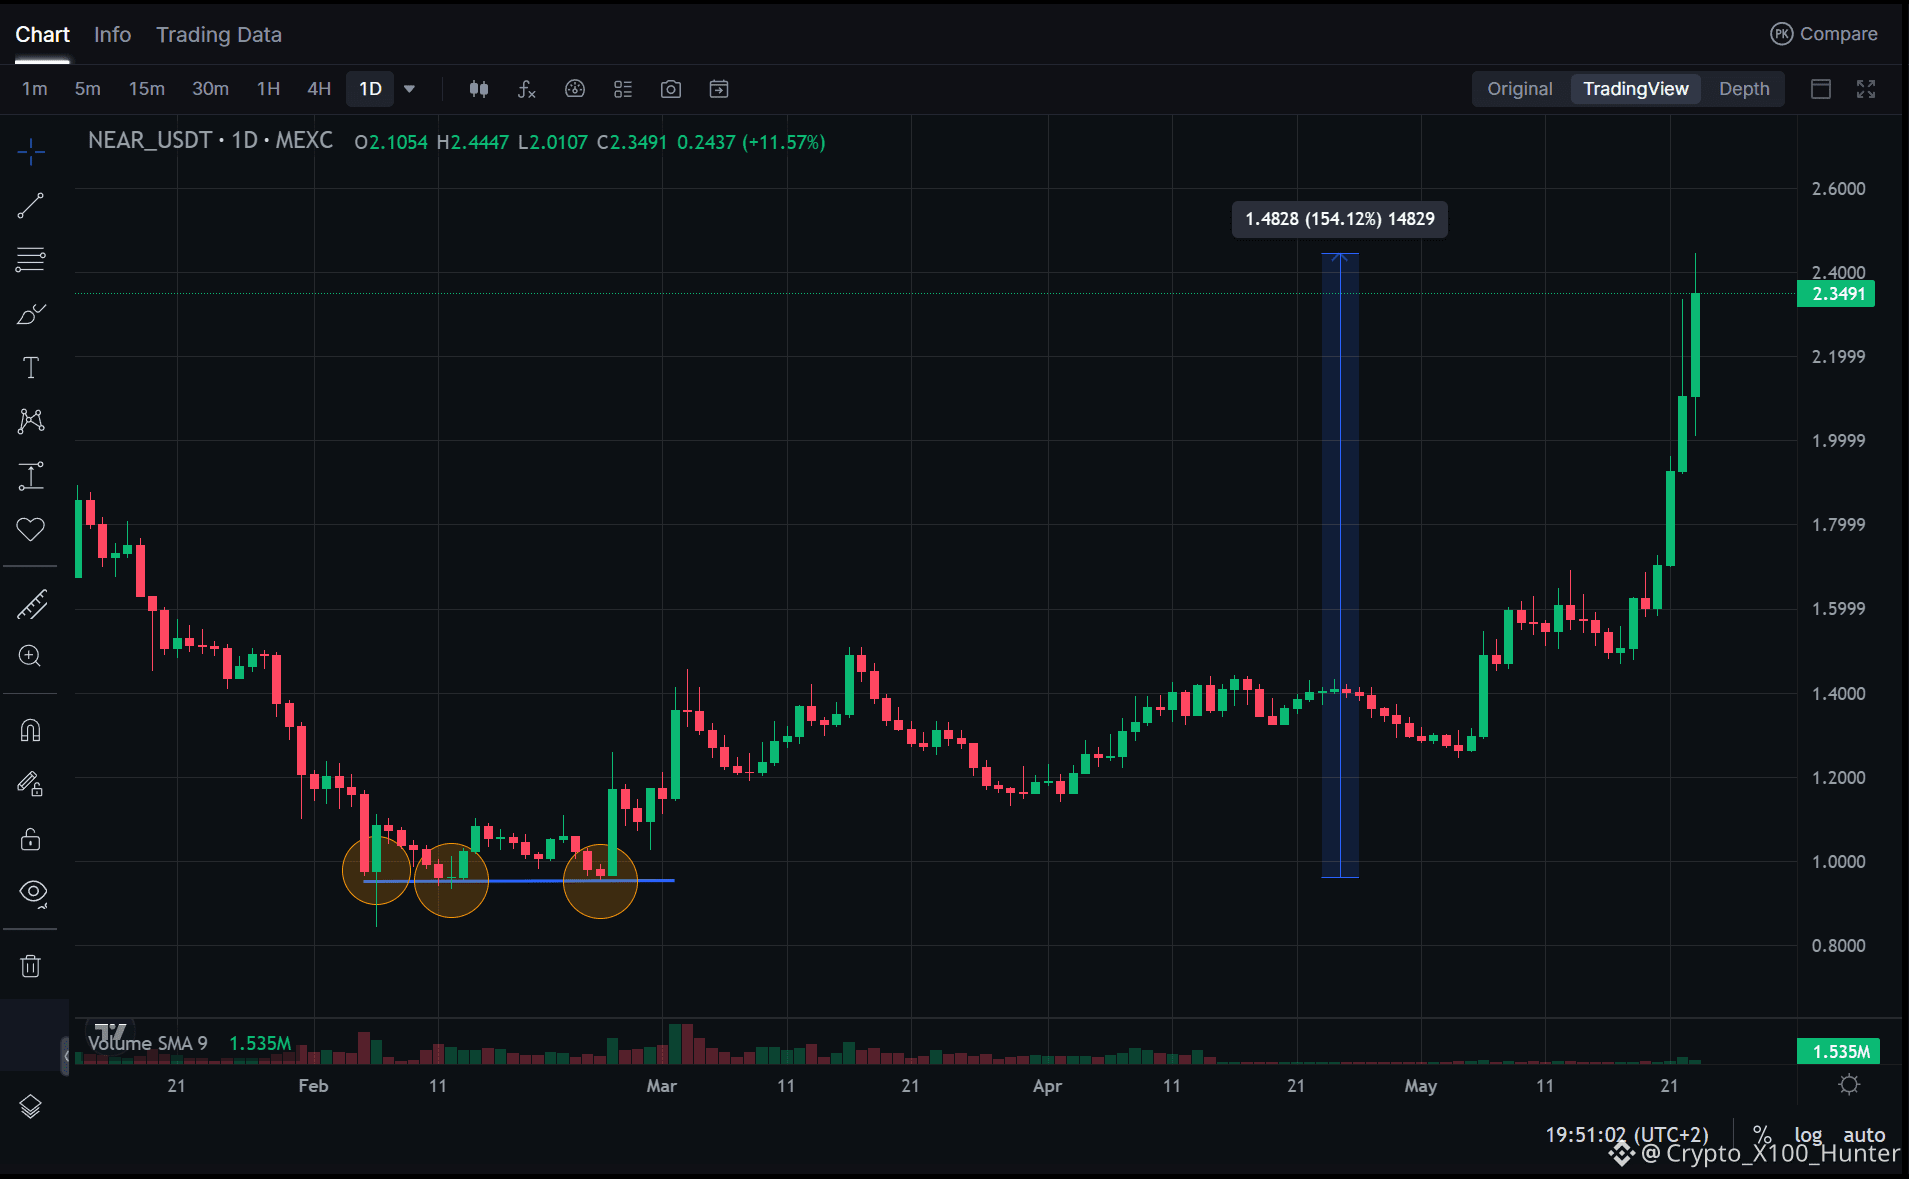The width and height of the screenshot is (1909, 1179).
Task: Open the pattern drawing tool
Action: 31,421
